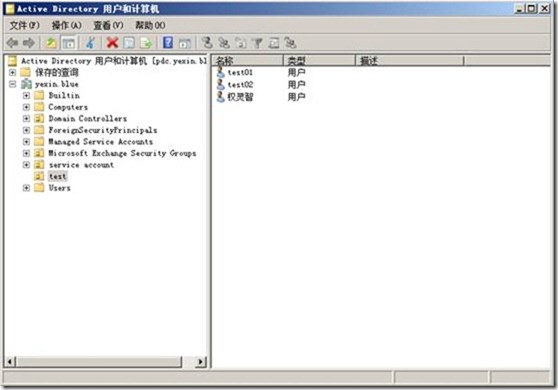
Task: Expand Microsoft Exchange Security Groups node
Action: [26, 153]
